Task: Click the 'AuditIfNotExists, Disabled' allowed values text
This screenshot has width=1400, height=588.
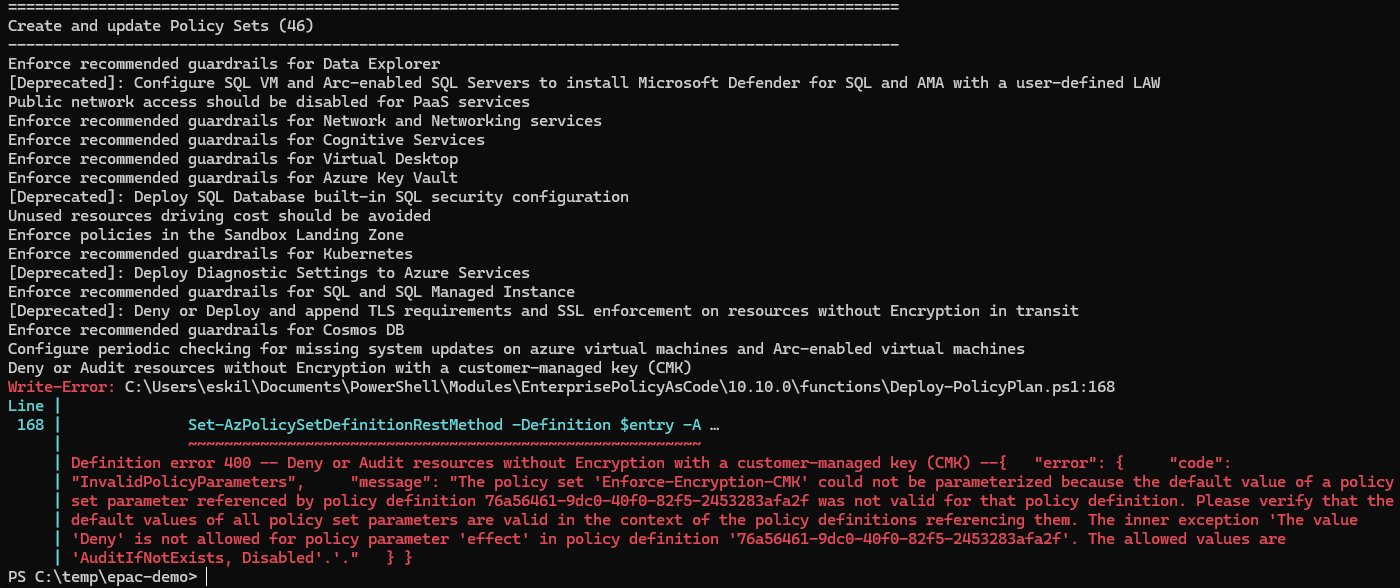Action: (x=197, y=558)
